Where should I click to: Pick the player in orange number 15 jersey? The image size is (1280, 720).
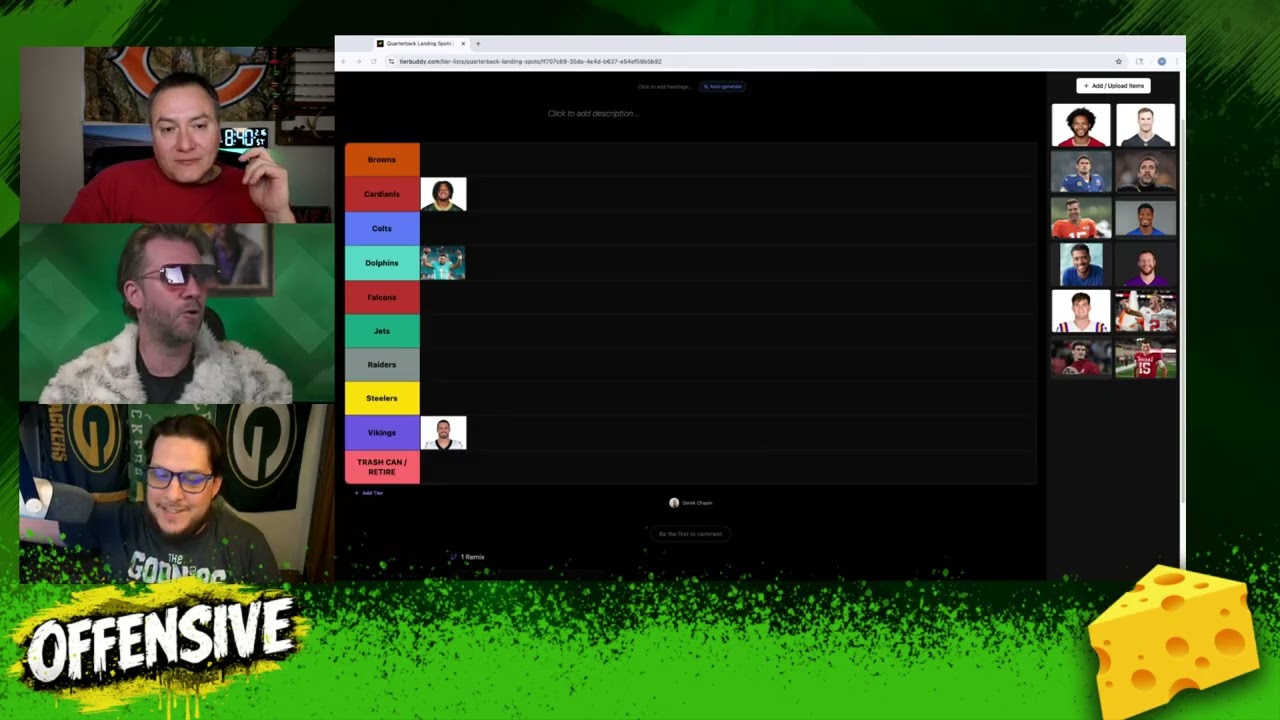(1081, 218)
